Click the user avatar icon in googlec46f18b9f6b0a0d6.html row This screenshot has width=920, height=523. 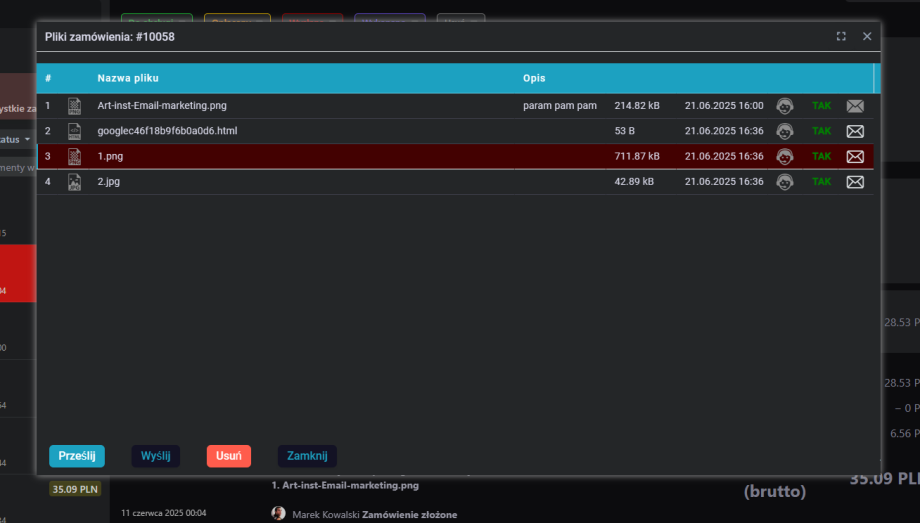[786, 131]
